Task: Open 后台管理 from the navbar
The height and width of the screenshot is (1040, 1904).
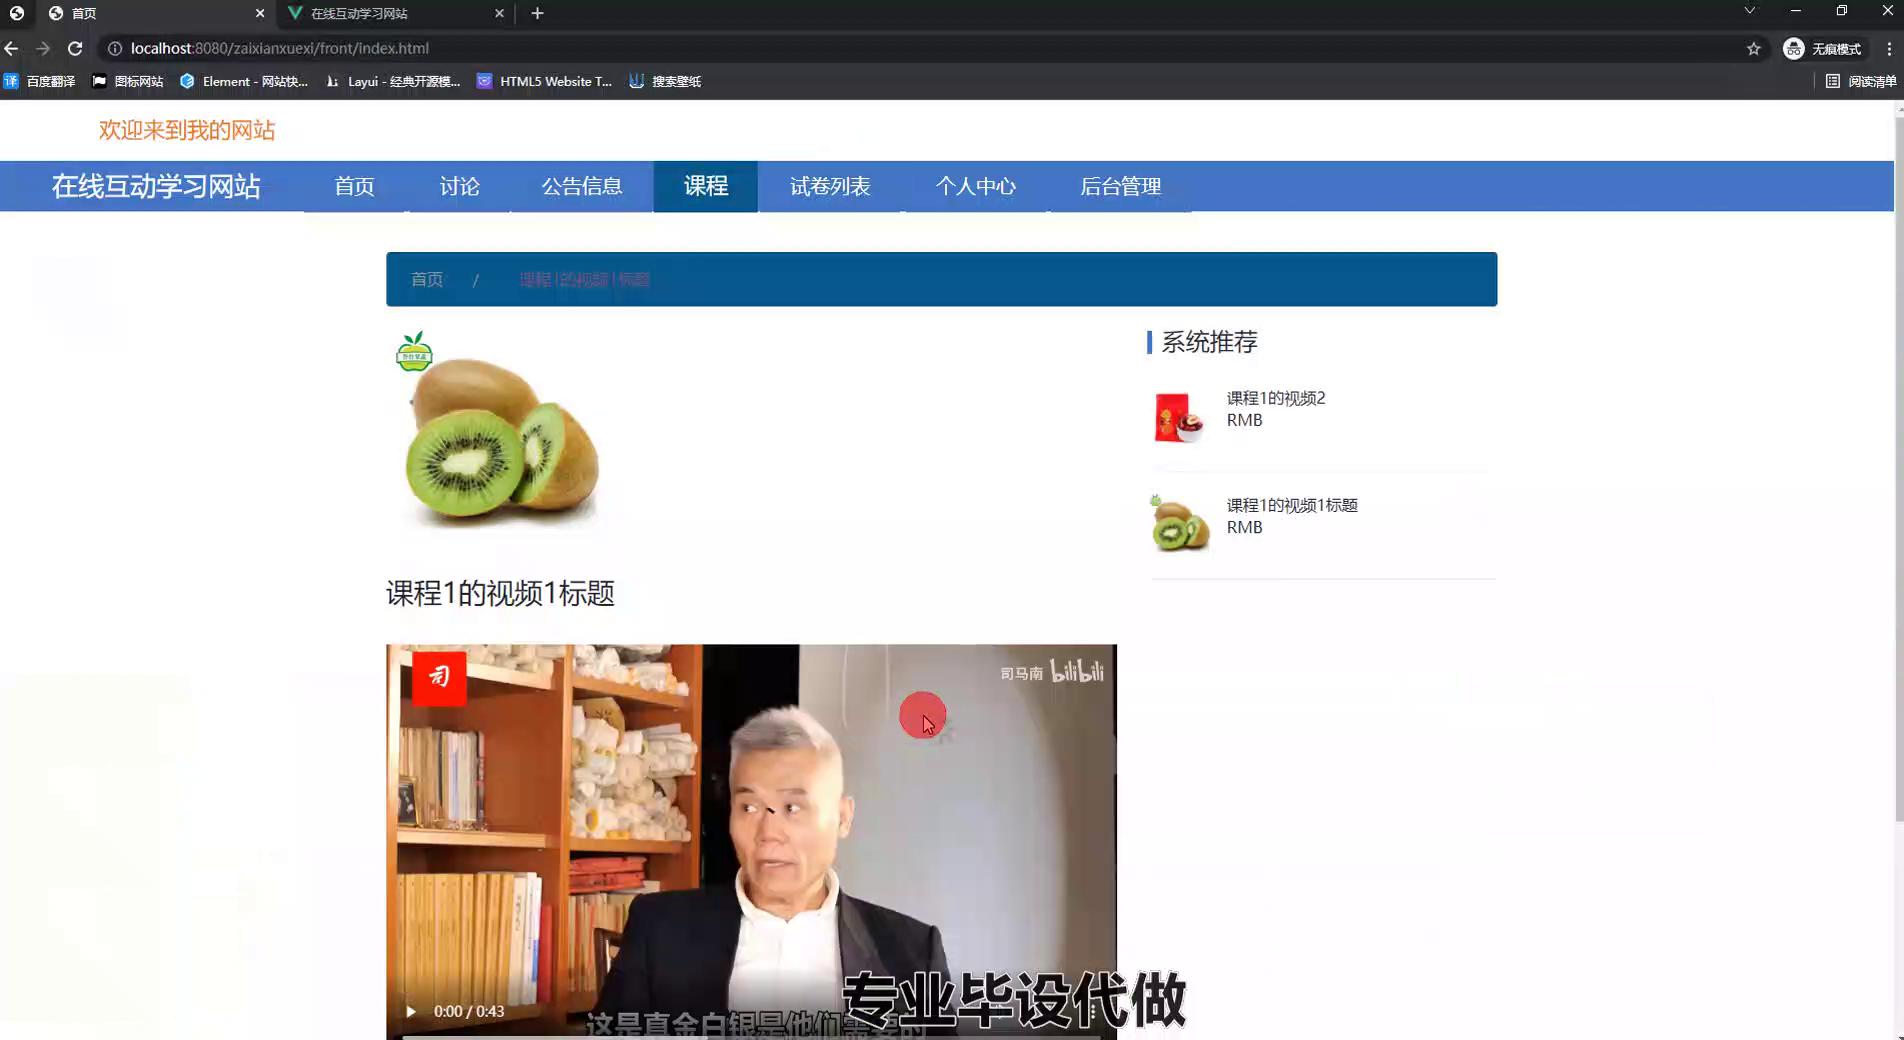Action: (1120, 186)
